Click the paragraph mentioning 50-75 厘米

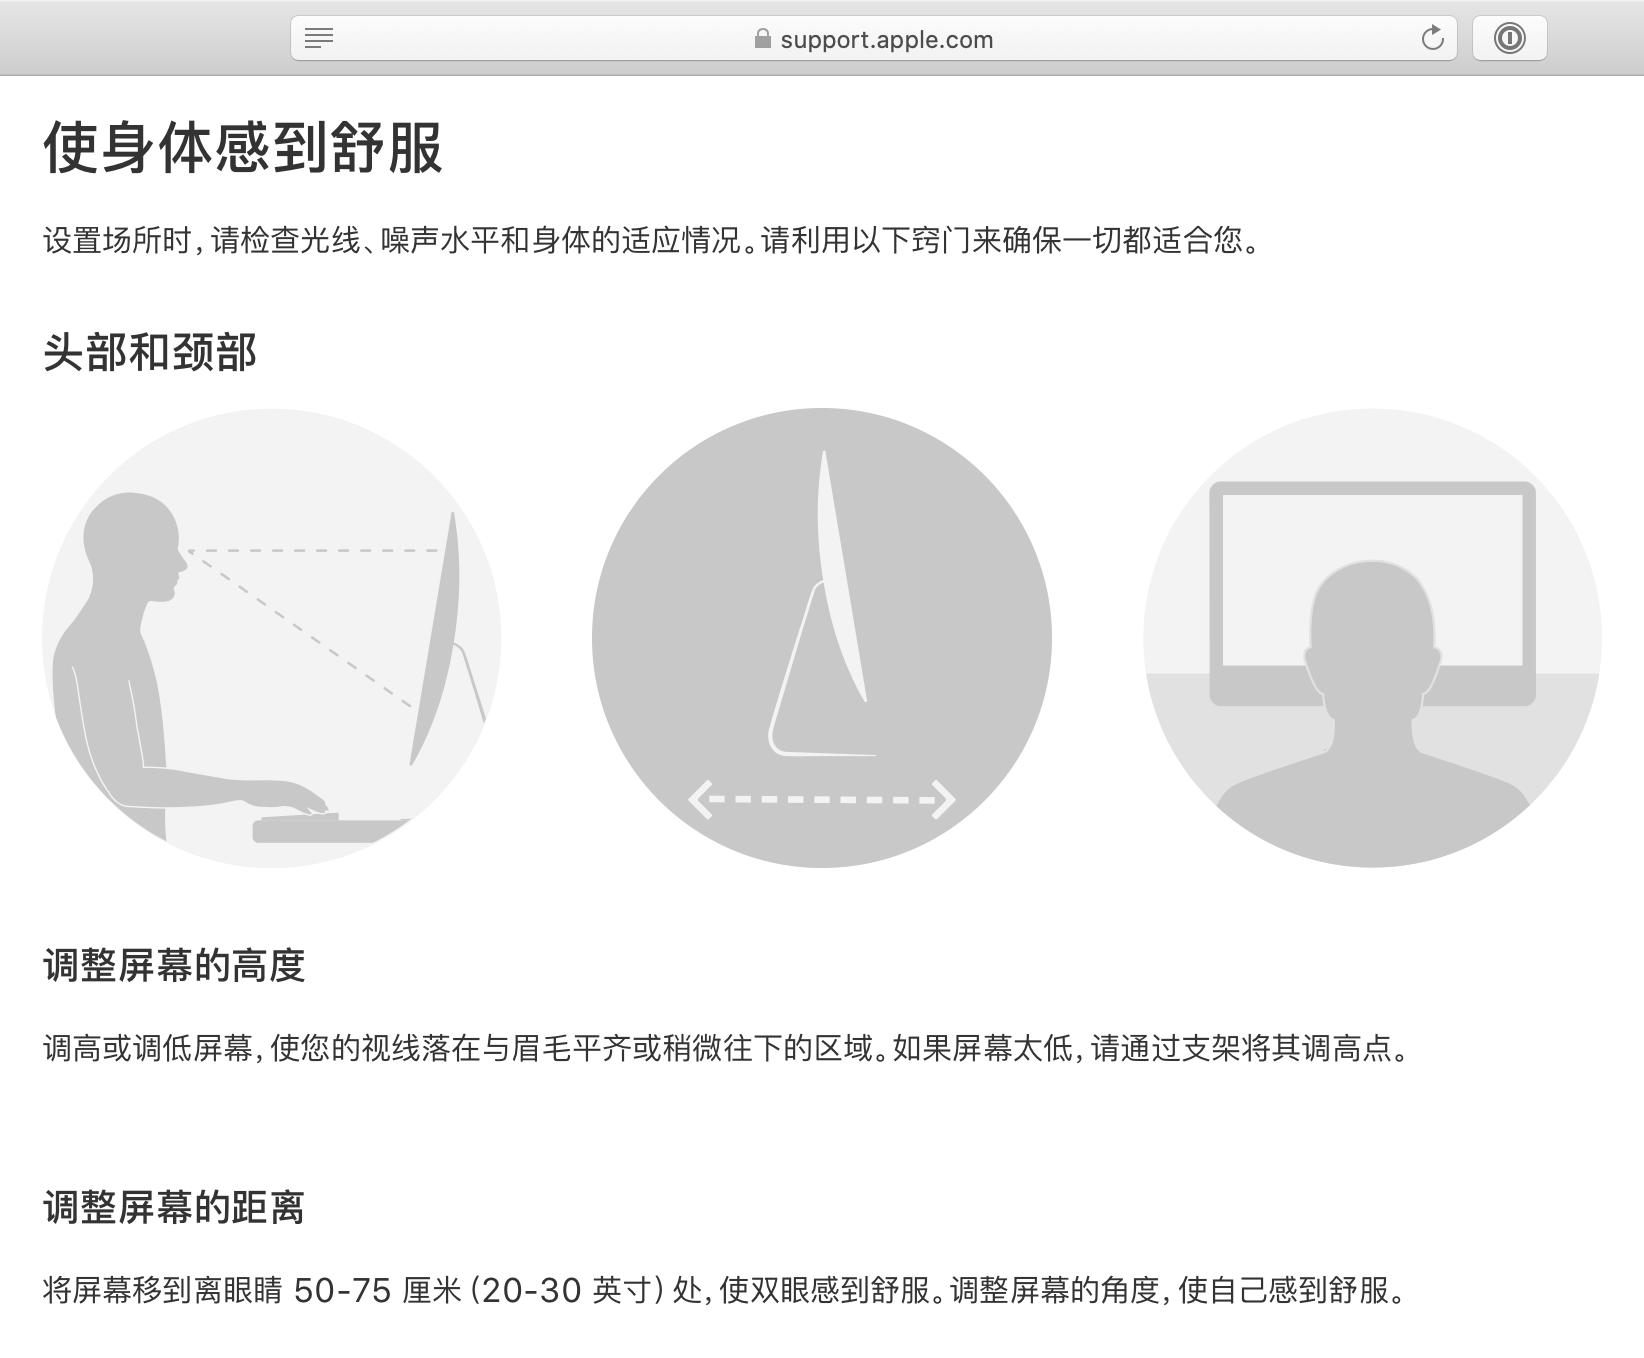(x=725, y=1291)
